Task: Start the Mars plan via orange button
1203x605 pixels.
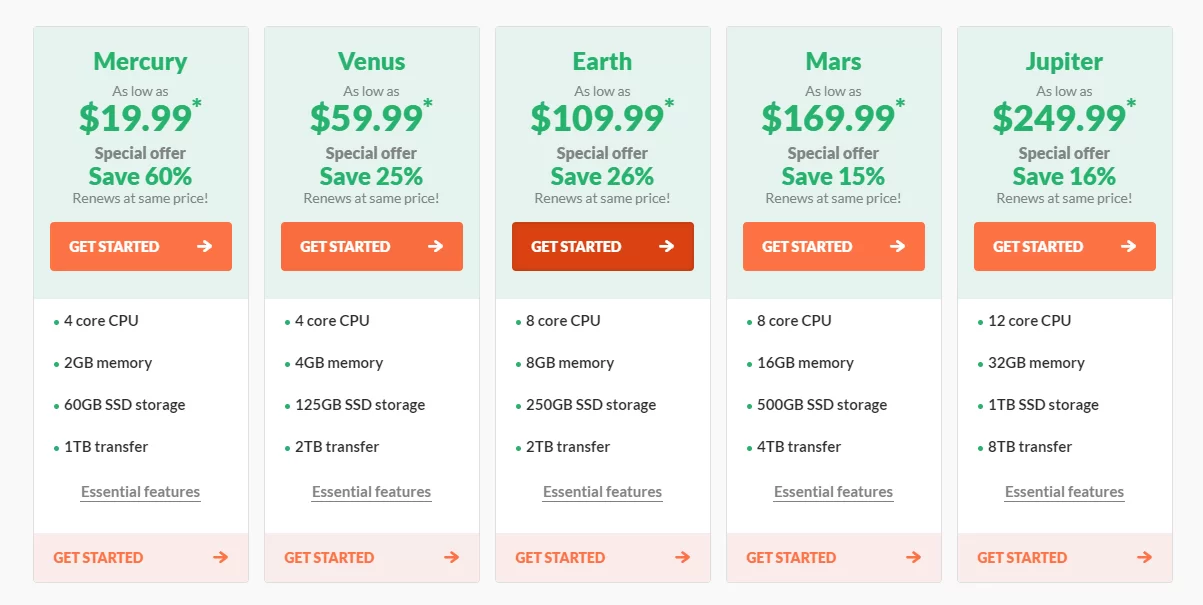Action: (808, 246)
